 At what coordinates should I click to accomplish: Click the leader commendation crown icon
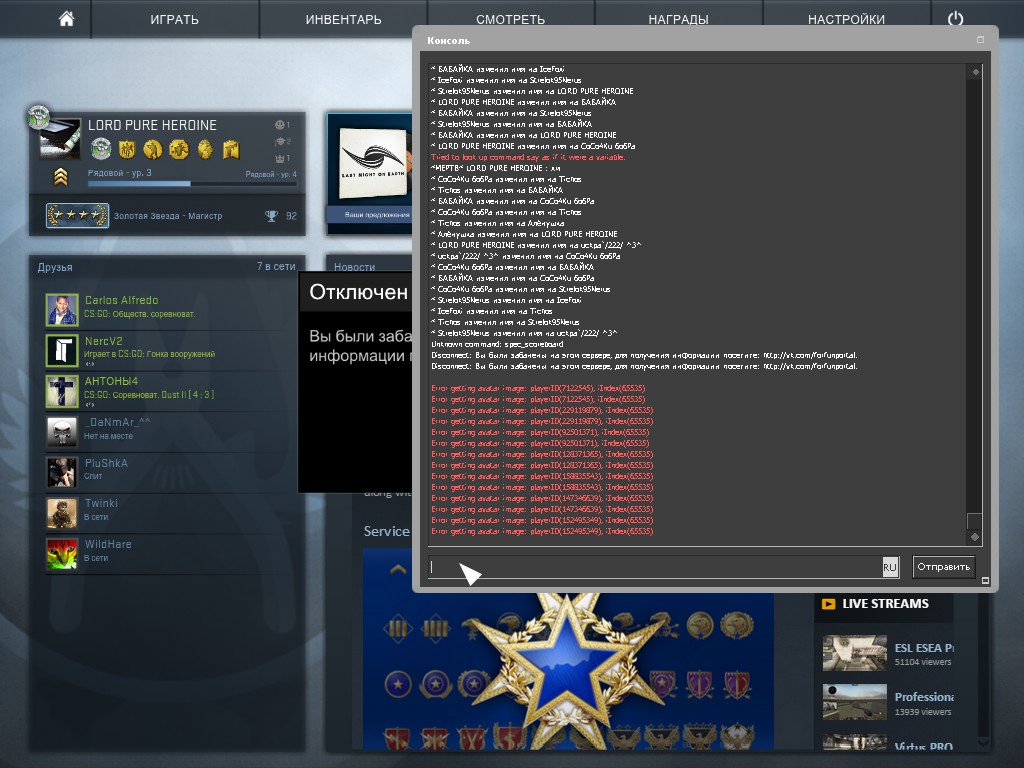point(280,158)
